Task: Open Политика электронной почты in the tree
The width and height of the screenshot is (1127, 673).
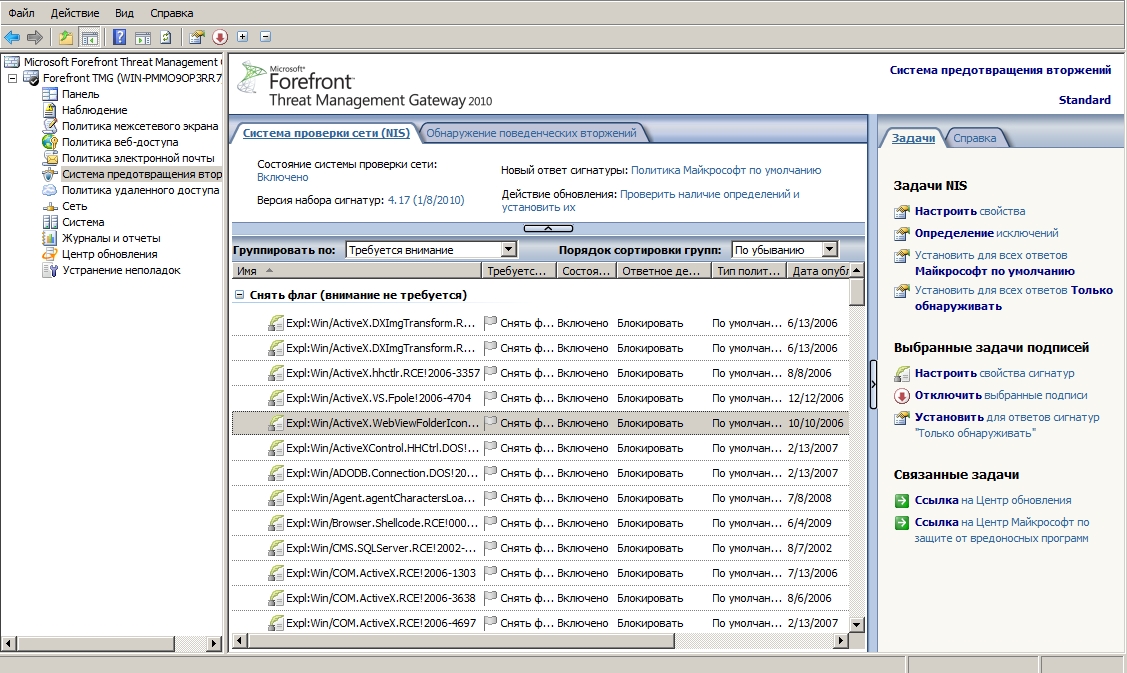Action: pos(138,157)
